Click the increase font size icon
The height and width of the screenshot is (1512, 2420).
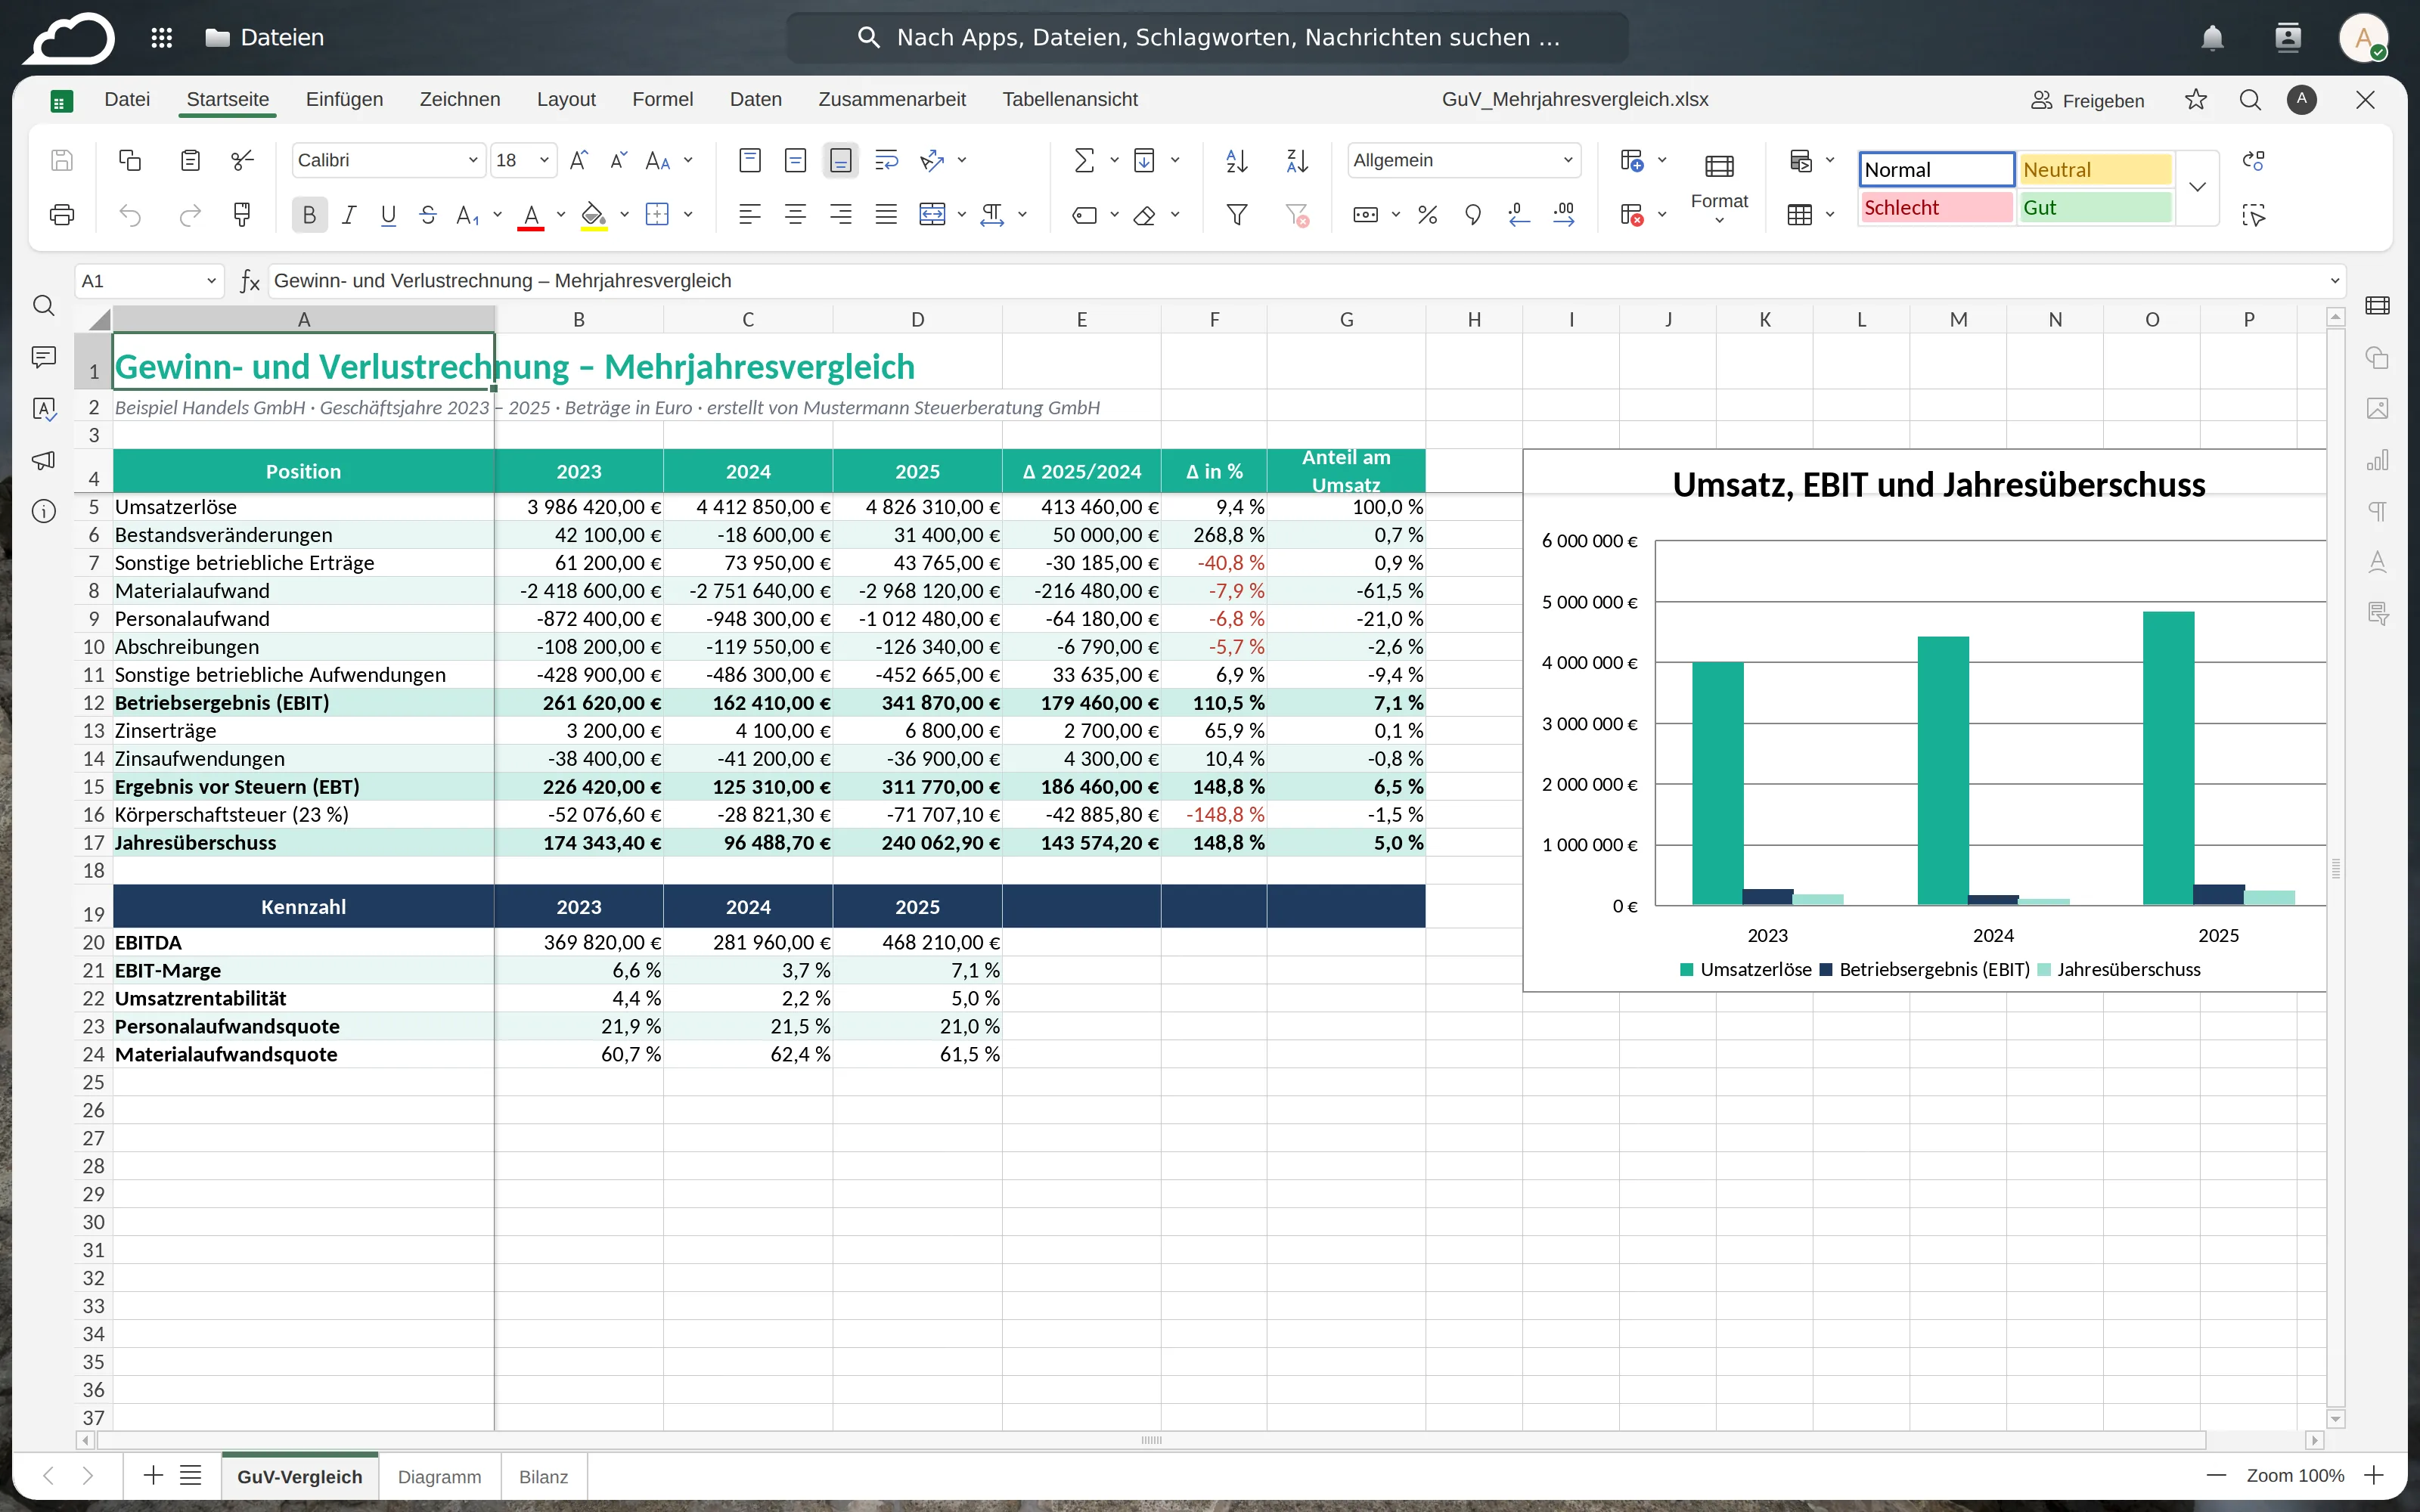click(578, 160)
